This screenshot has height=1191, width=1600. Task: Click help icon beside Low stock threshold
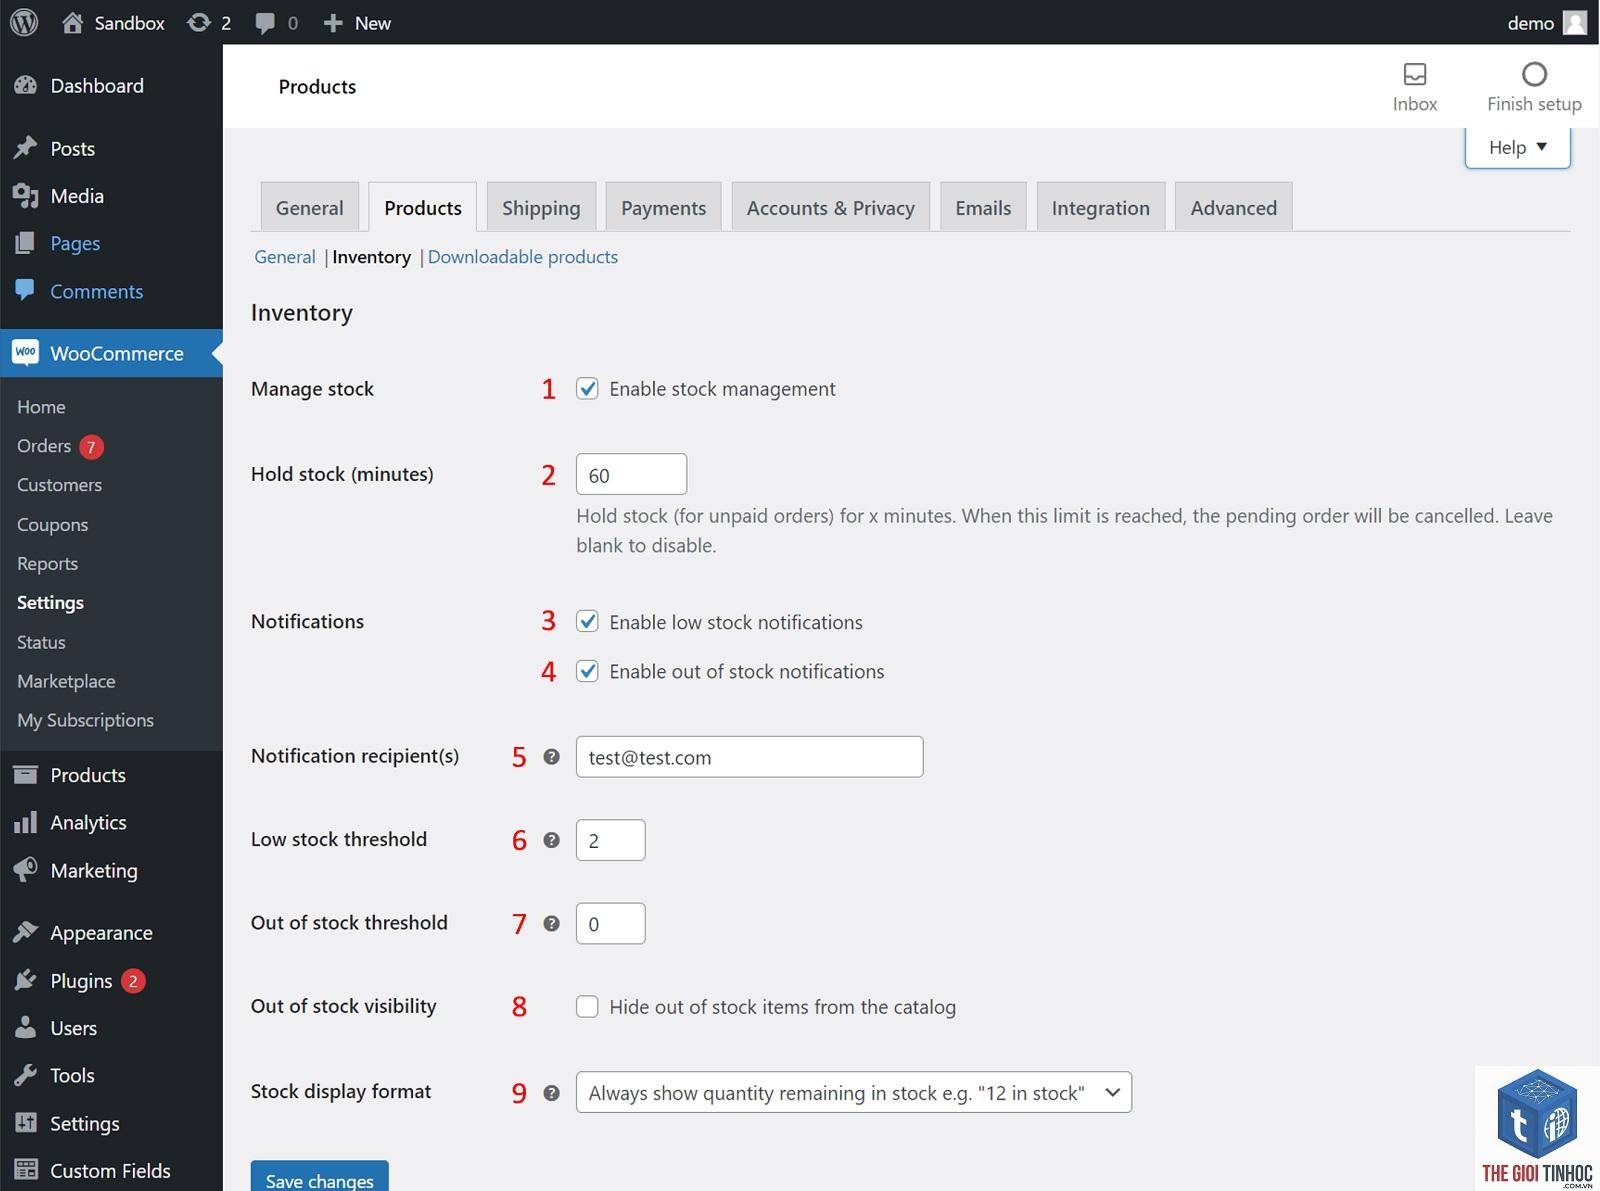tap(551, 840)
